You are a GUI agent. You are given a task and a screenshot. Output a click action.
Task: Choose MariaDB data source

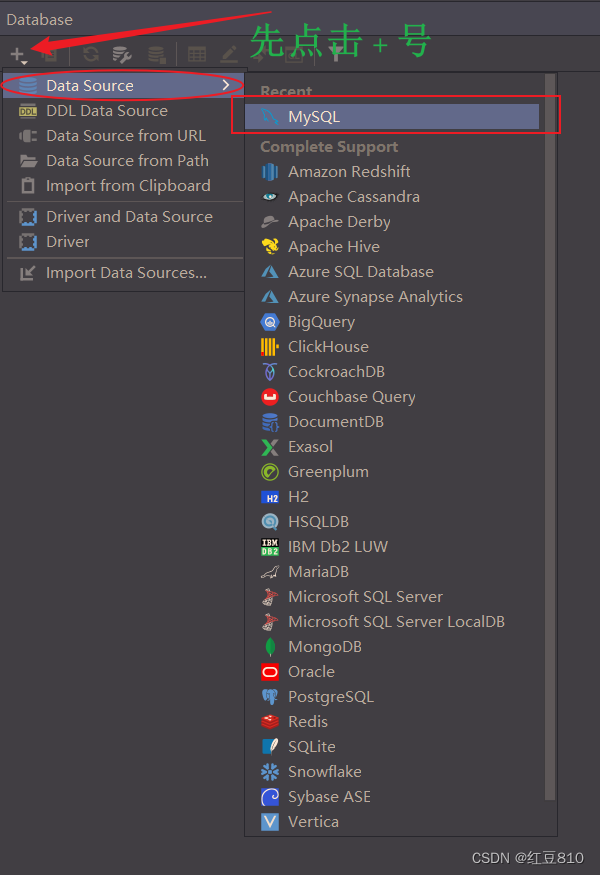click(394, 572)
